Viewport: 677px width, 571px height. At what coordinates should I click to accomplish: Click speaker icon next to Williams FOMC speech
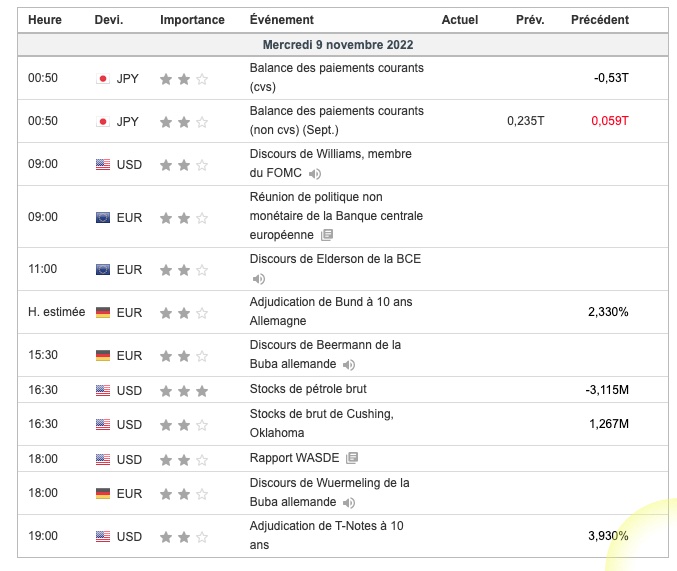pyautogui.click(x=315, y=174)
